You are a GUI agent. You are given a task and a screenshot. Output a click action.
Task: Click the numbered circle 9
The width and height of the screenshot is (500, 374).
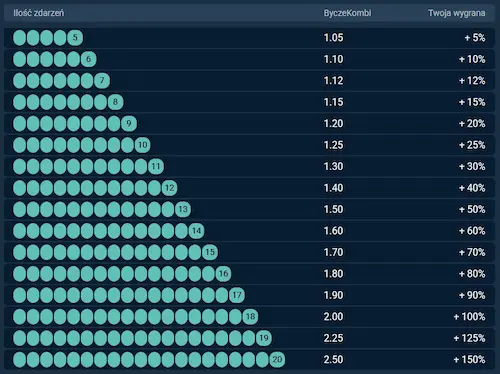[x=129, y=124]
